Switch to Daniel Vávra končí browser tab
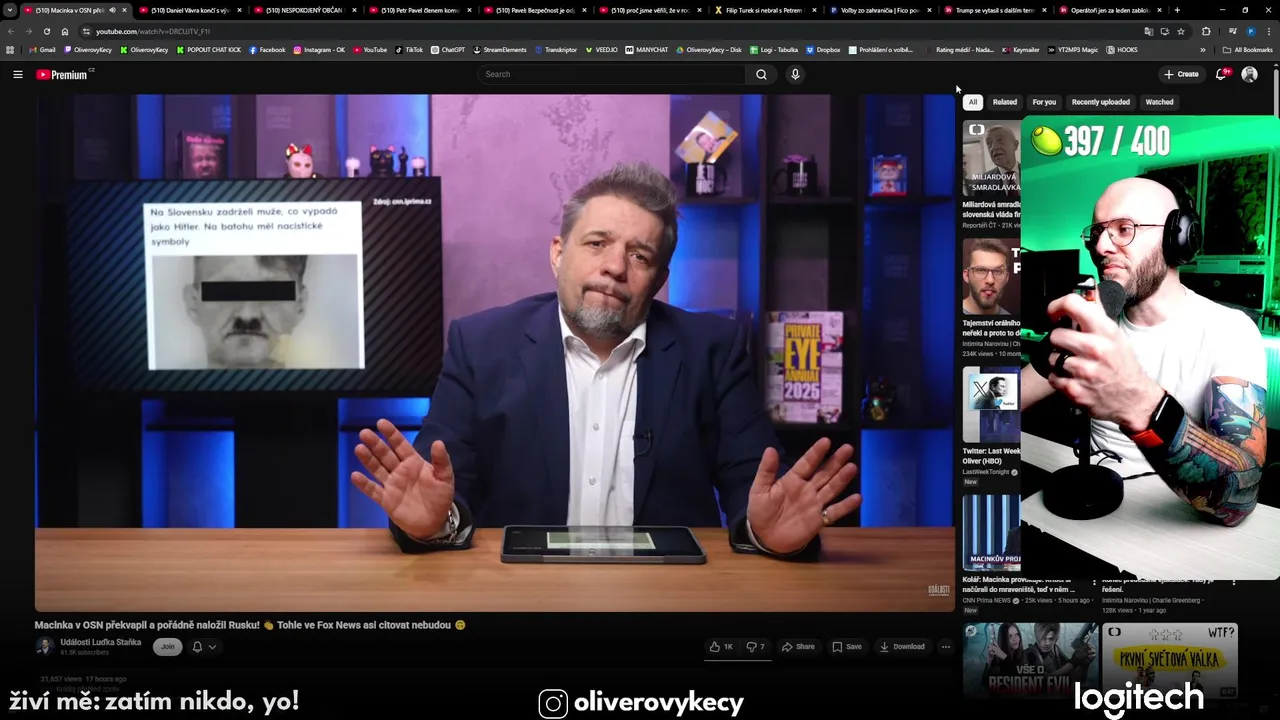This screenshot has height=720, width=1280. pyautogui.click(x=190, y=10)
